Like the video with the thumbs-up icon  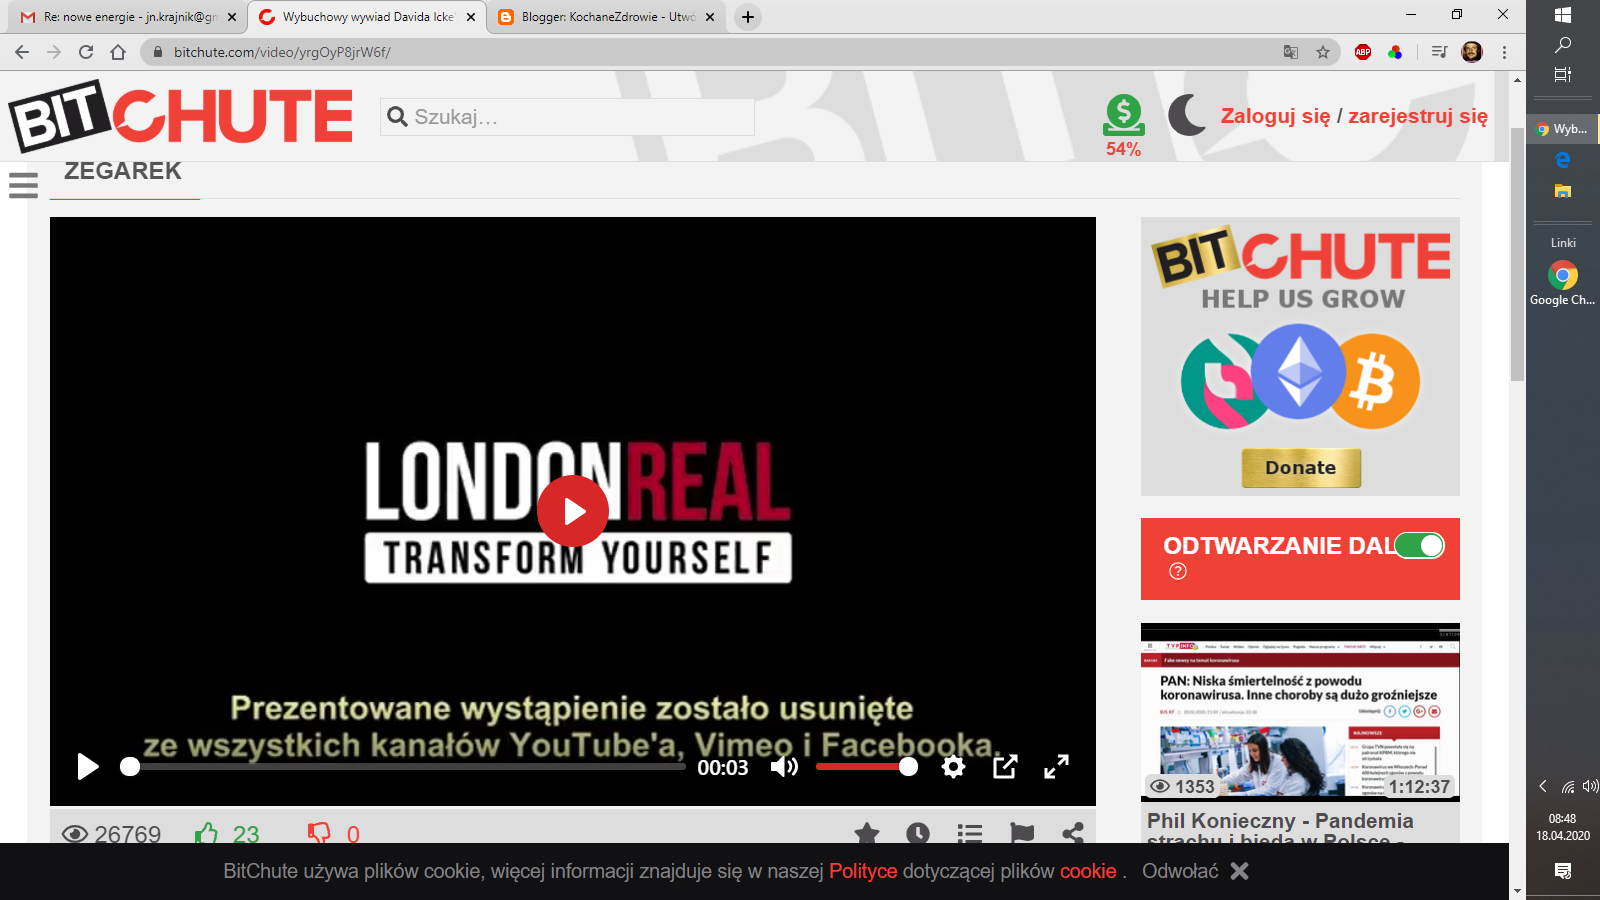207,834
